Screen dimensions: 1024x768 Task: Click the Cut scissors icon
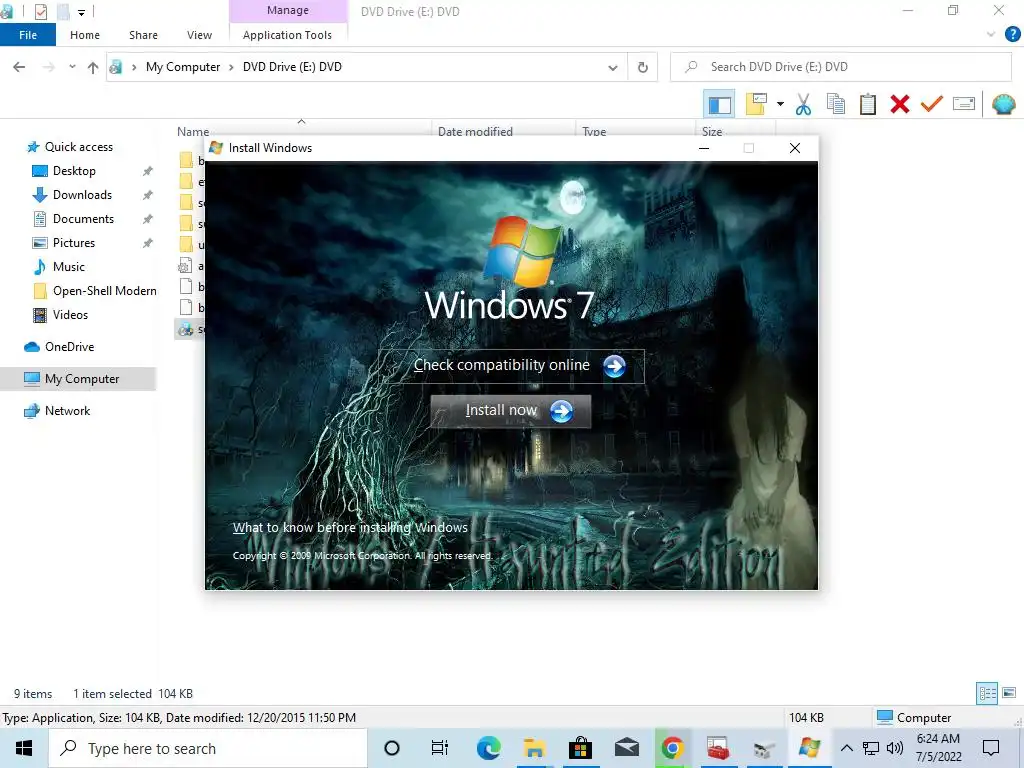(x=803, y=104)
